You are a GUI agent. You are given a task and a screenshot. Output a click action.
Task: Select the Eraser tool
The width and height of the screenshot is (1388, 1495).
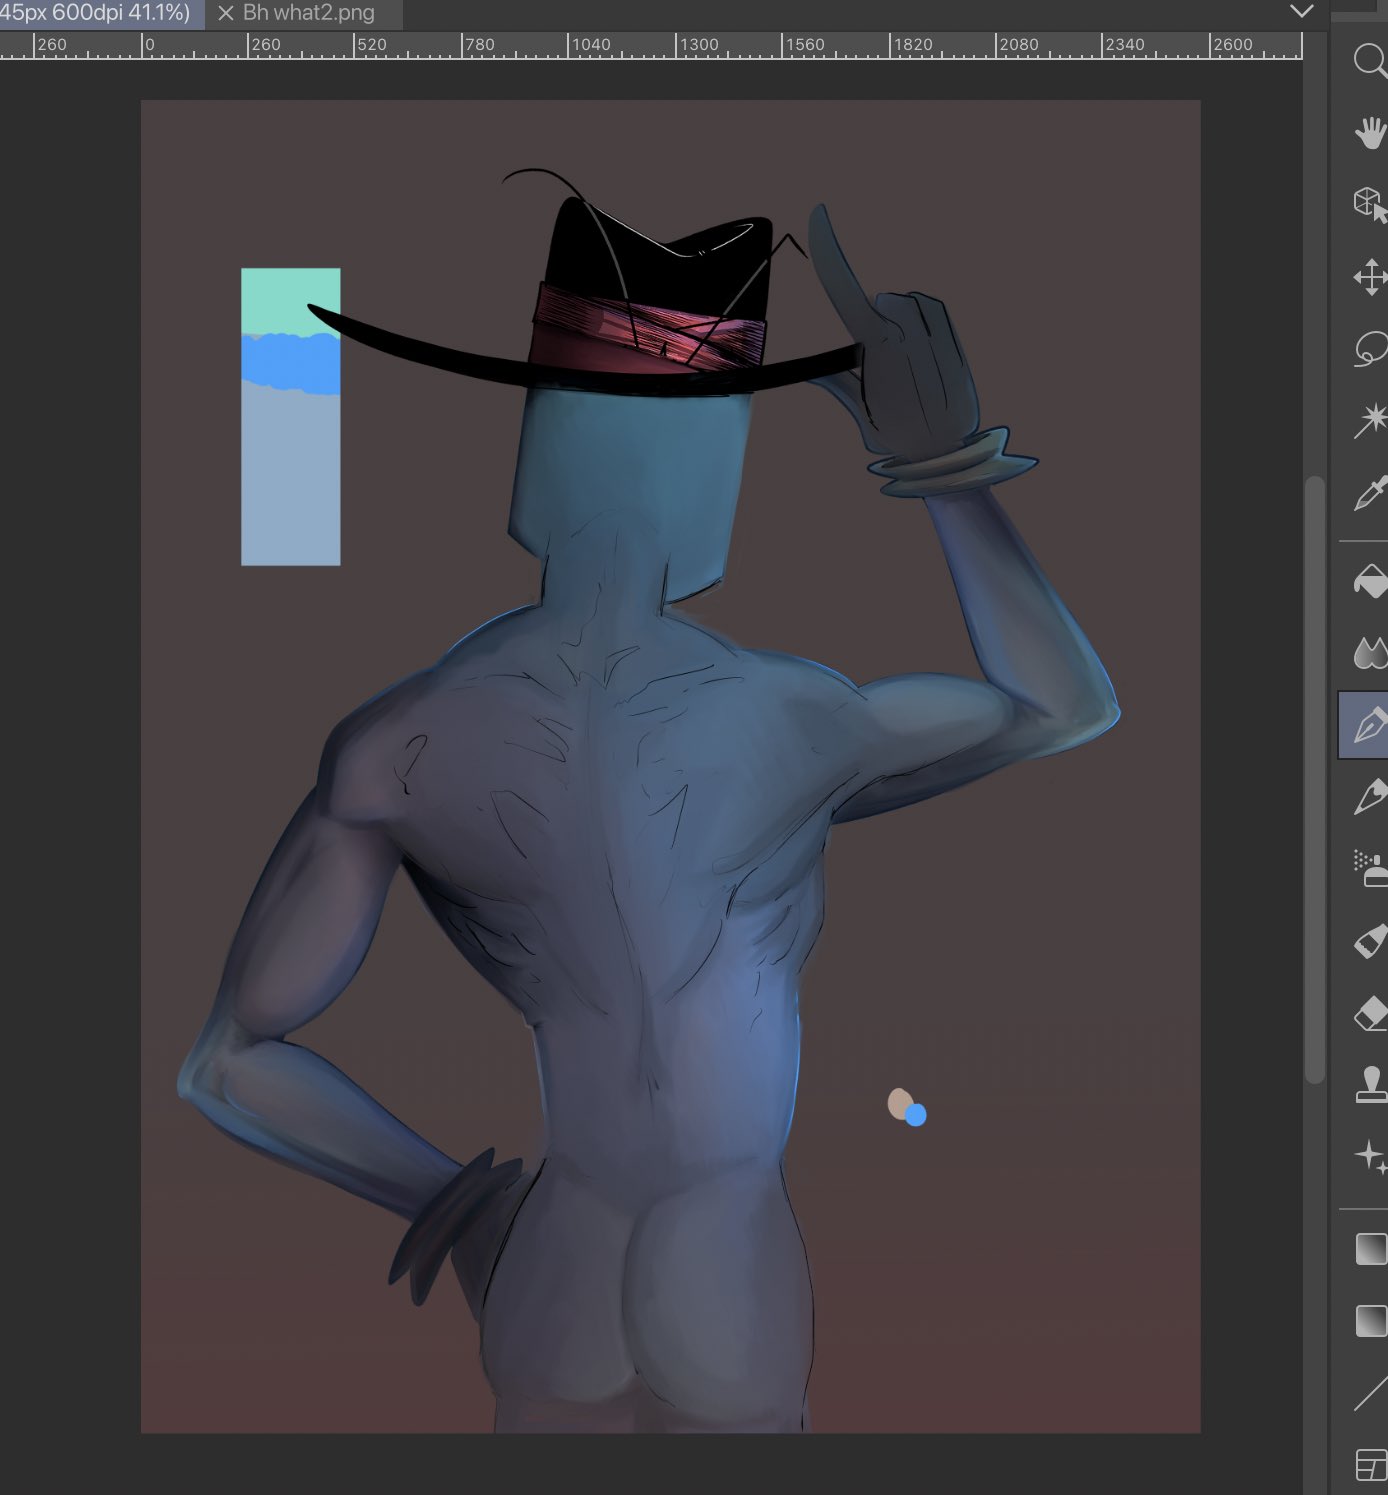1369,1013
